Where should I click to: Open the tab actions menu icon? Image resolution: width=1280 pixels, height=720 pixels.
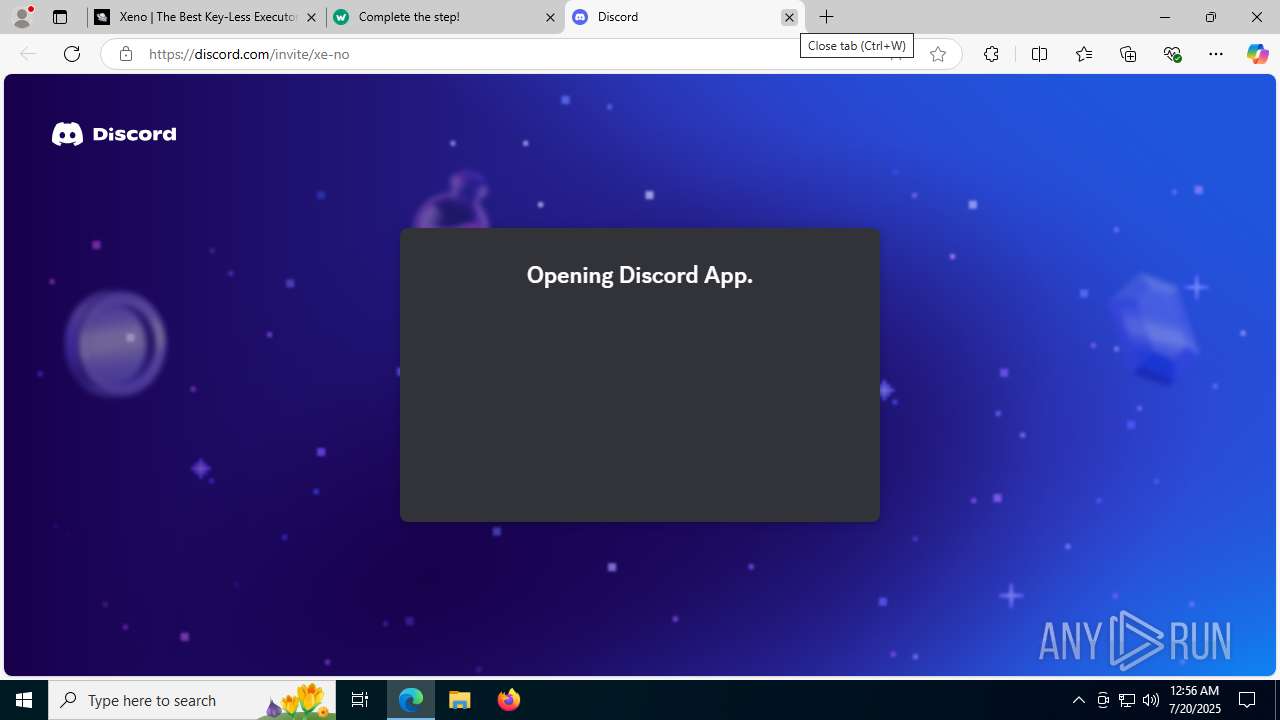coord(60,17)
